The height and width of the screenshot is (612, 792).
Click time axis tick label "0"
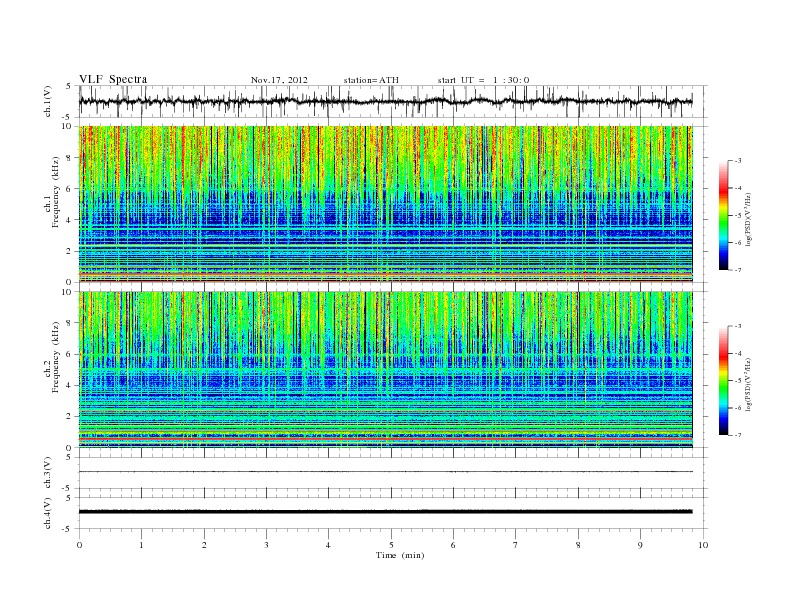point(79,545)
